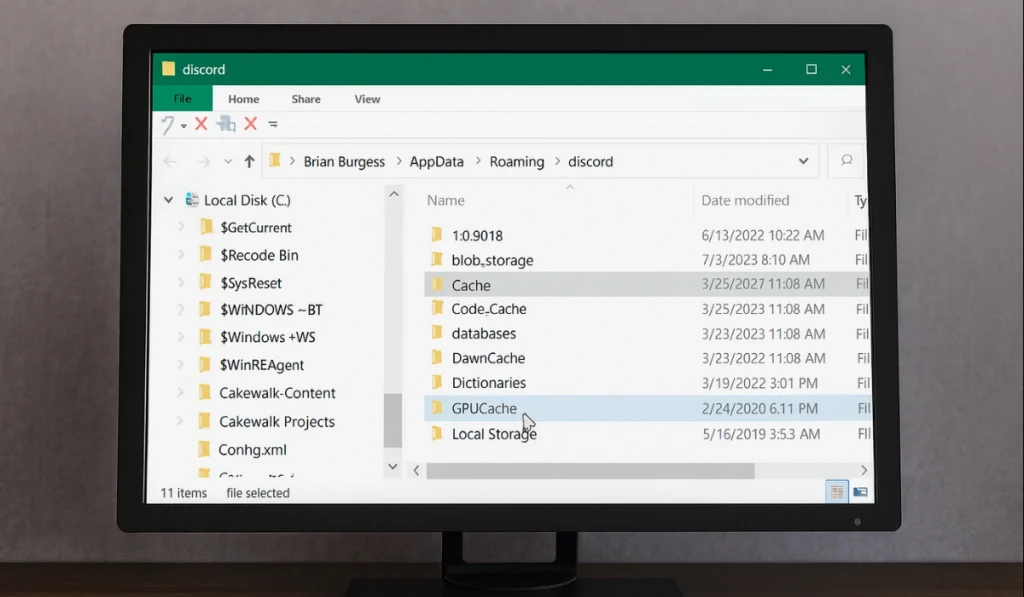Switch to the Home ribbon tab
Image resolution: width=1024 pixels, height=597 pixels.
pos(244,99)
